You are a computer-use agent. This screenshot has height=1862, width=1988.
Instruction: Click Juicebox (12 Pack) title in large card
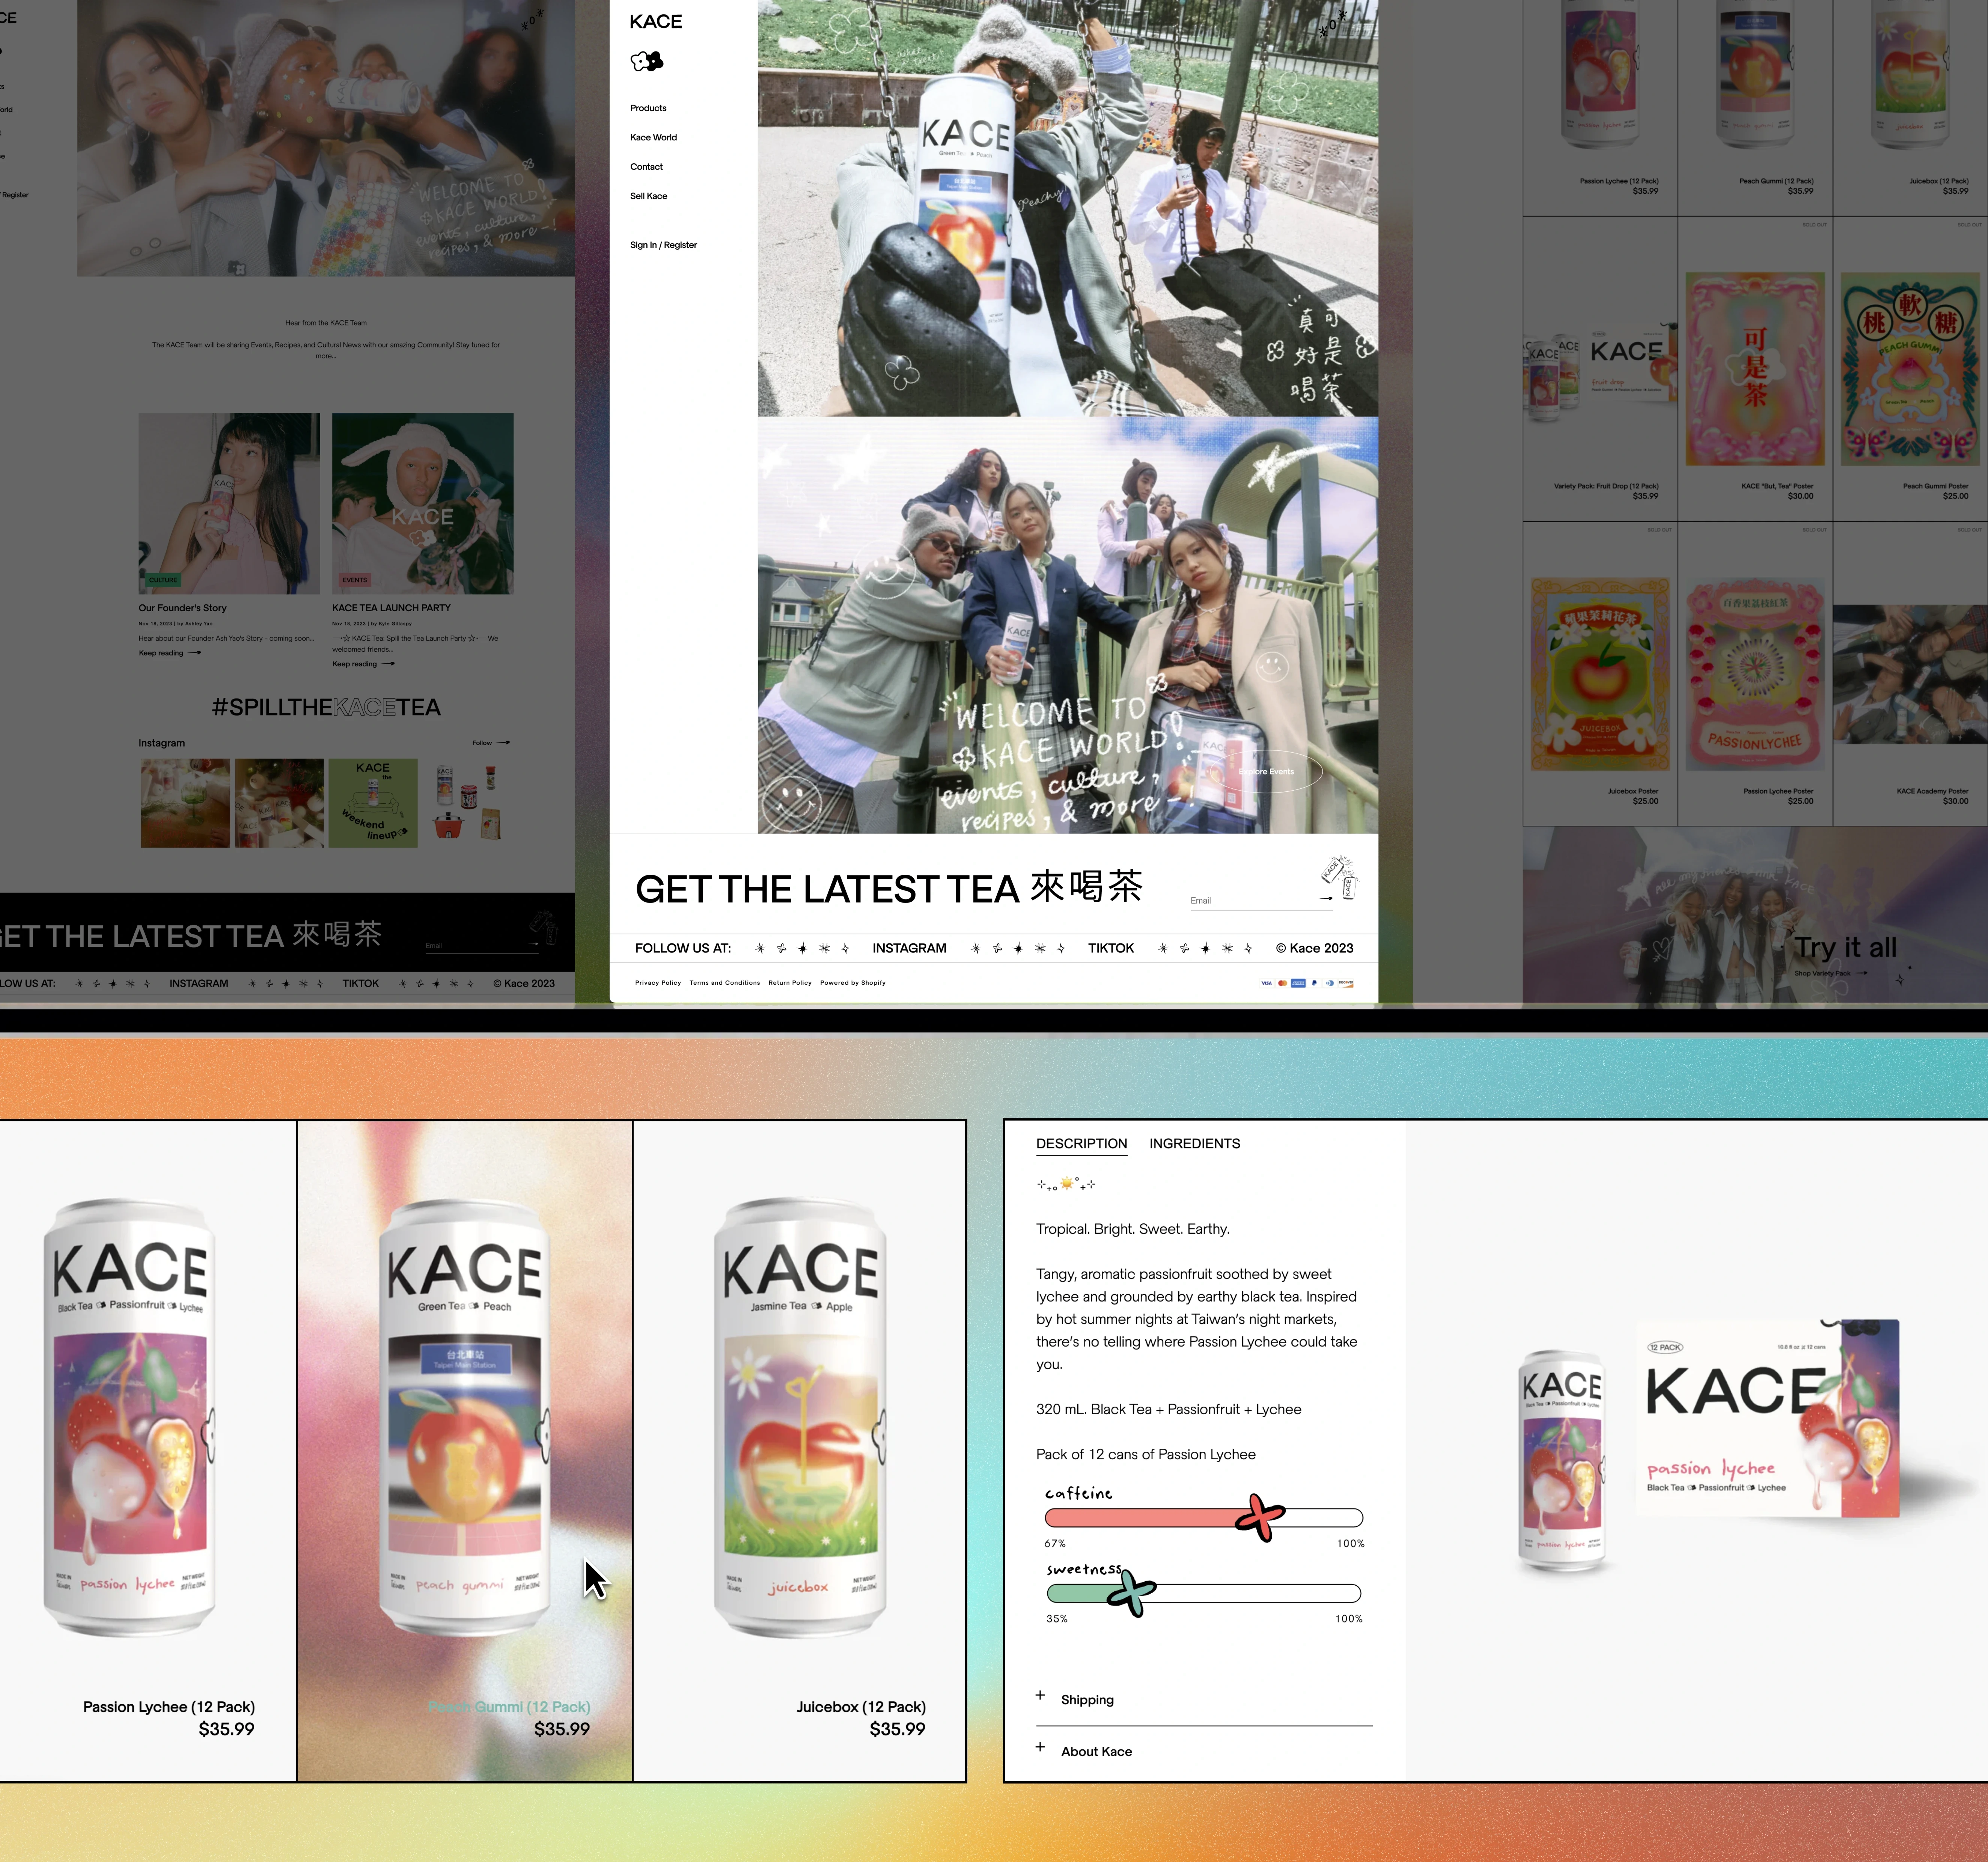pyautogui.click(x=861, y=1707)
